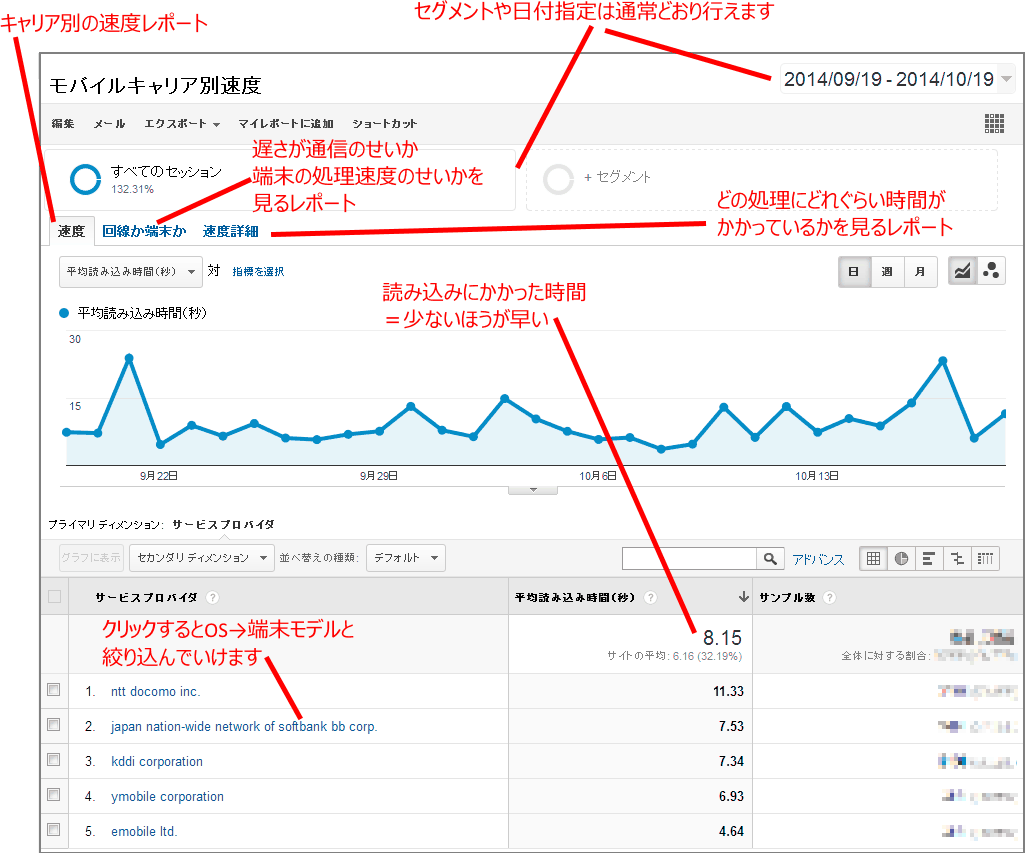Open the セカンダリ ディメンション dropdown

click(201, 558)
